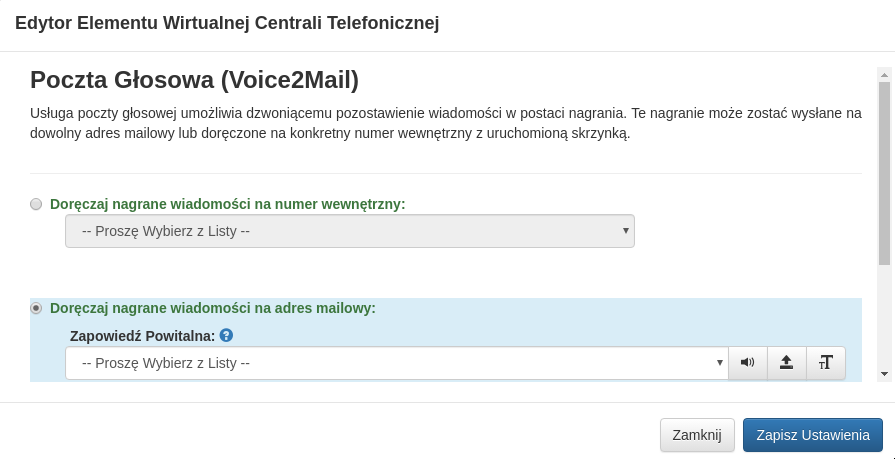Click the scrollbar down arrow
The width and height of the screenshot is (895, 459).
(884, 373)
